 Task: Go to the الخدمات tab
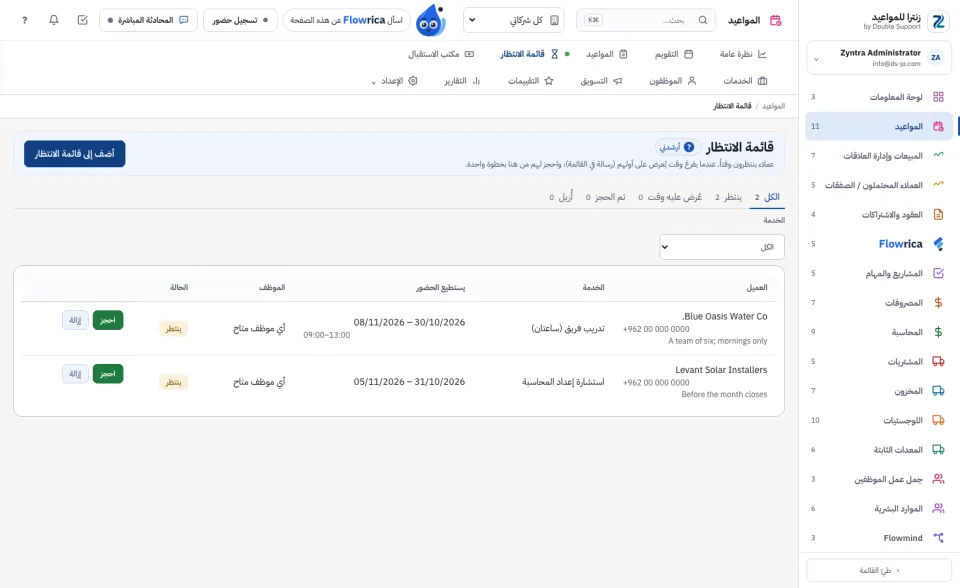coord(745,81)
